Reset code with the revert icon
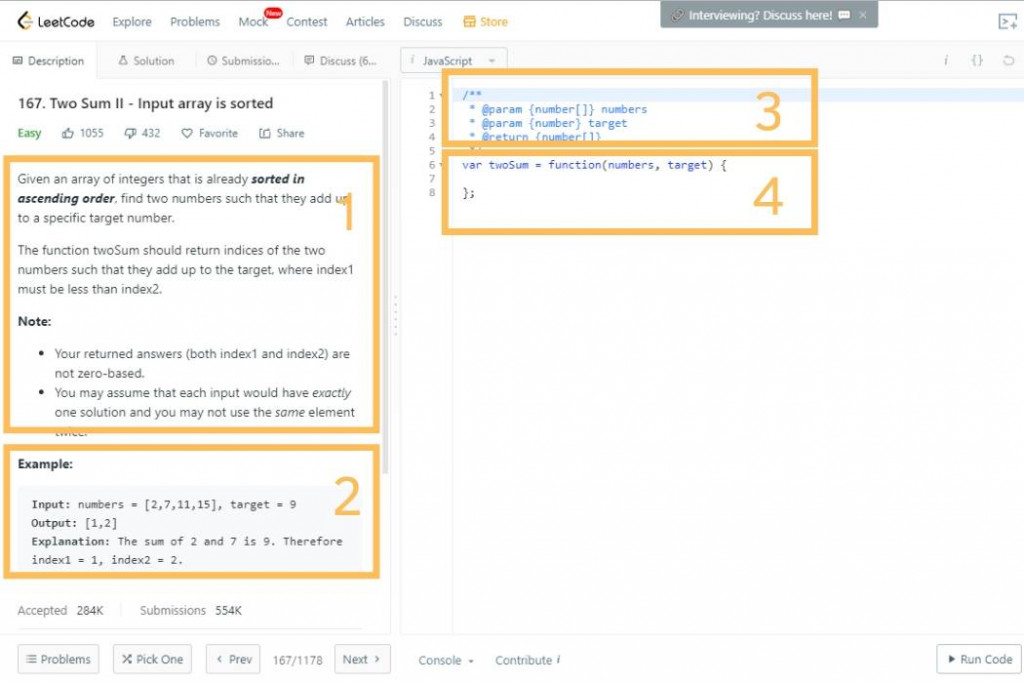This screenshot has width=1024, height=683. pyautogui.click(x=1008, y=61)
